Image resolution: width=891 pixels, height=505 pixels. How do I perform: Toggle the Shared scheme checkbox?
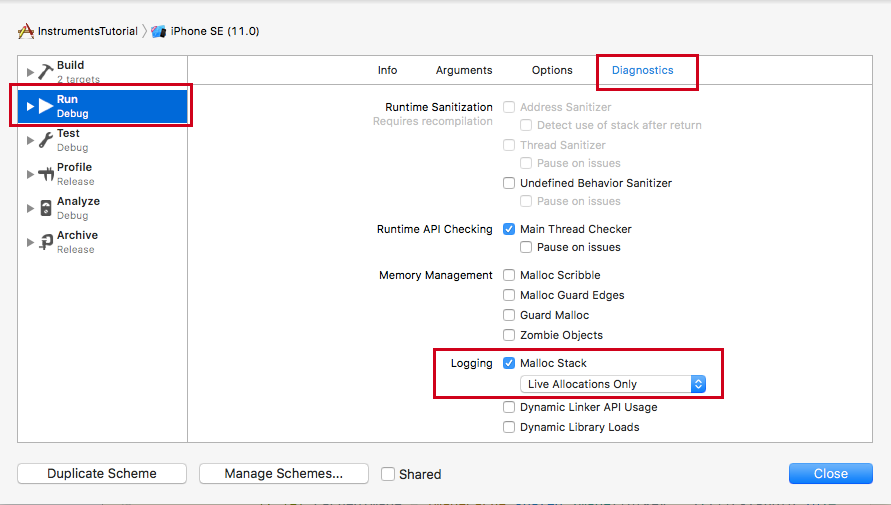coord(388,474)
